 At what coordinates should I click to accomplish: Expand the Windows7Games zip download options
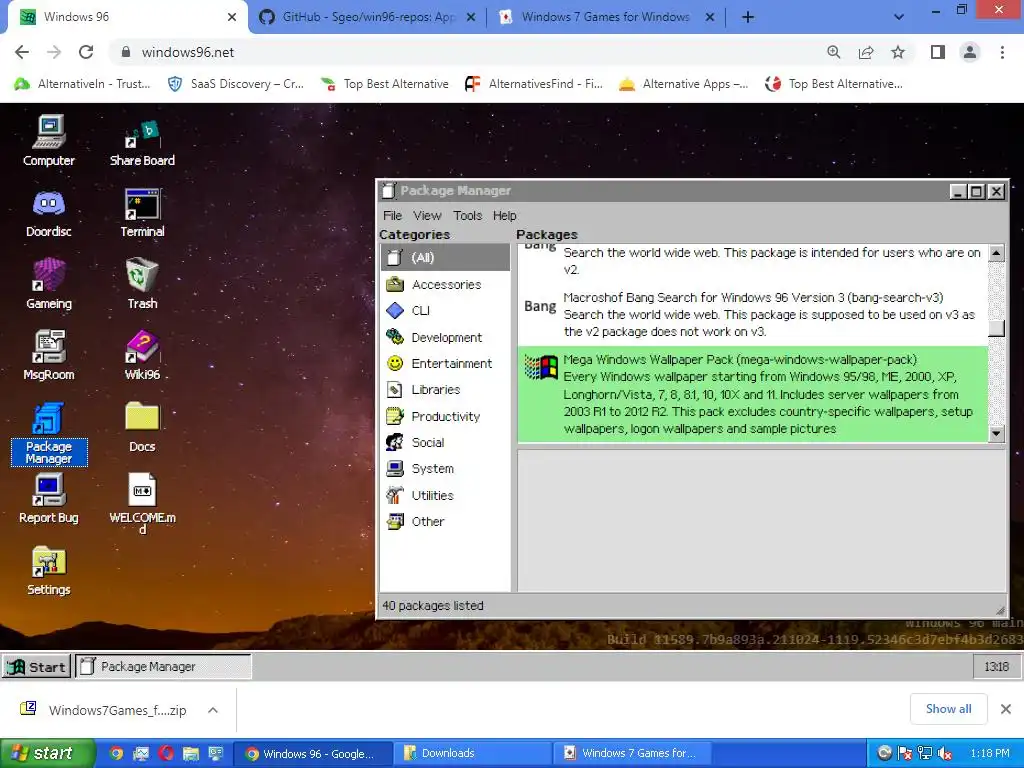(213, 710)
